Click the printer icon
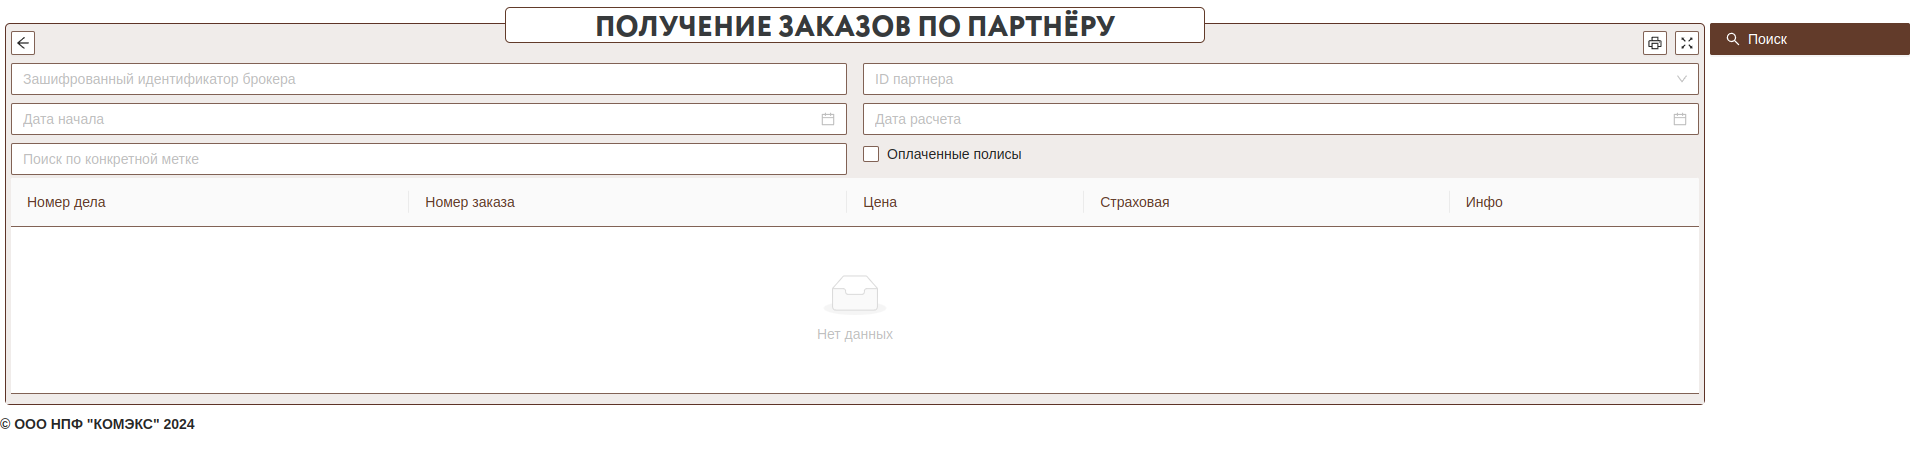 [x=1655, y=43]
